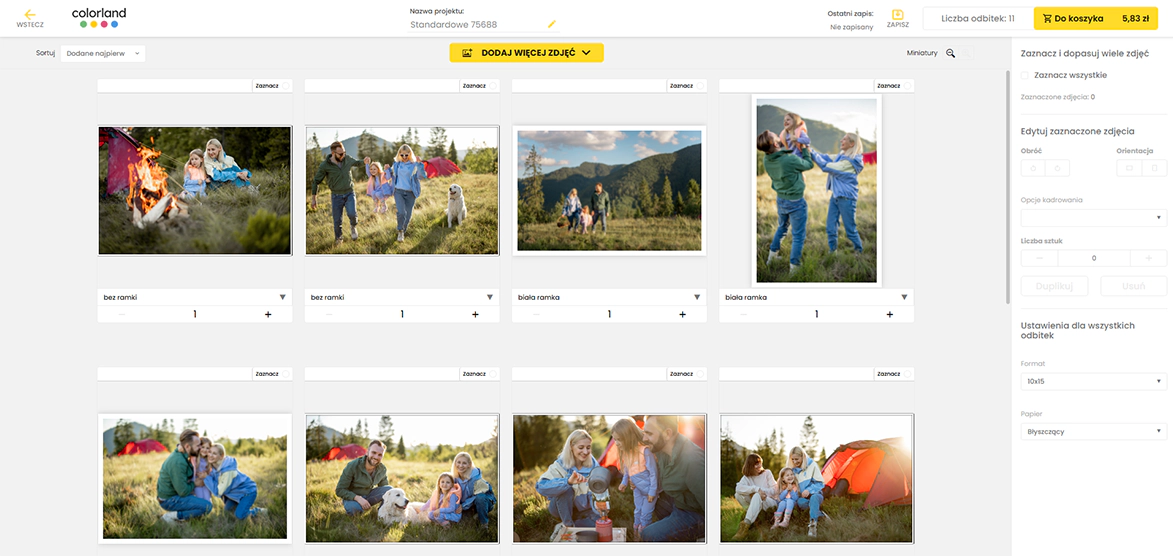The image size is (1173, 556).
Task: Open the colorland logo home link
Action: coord(99,19)
